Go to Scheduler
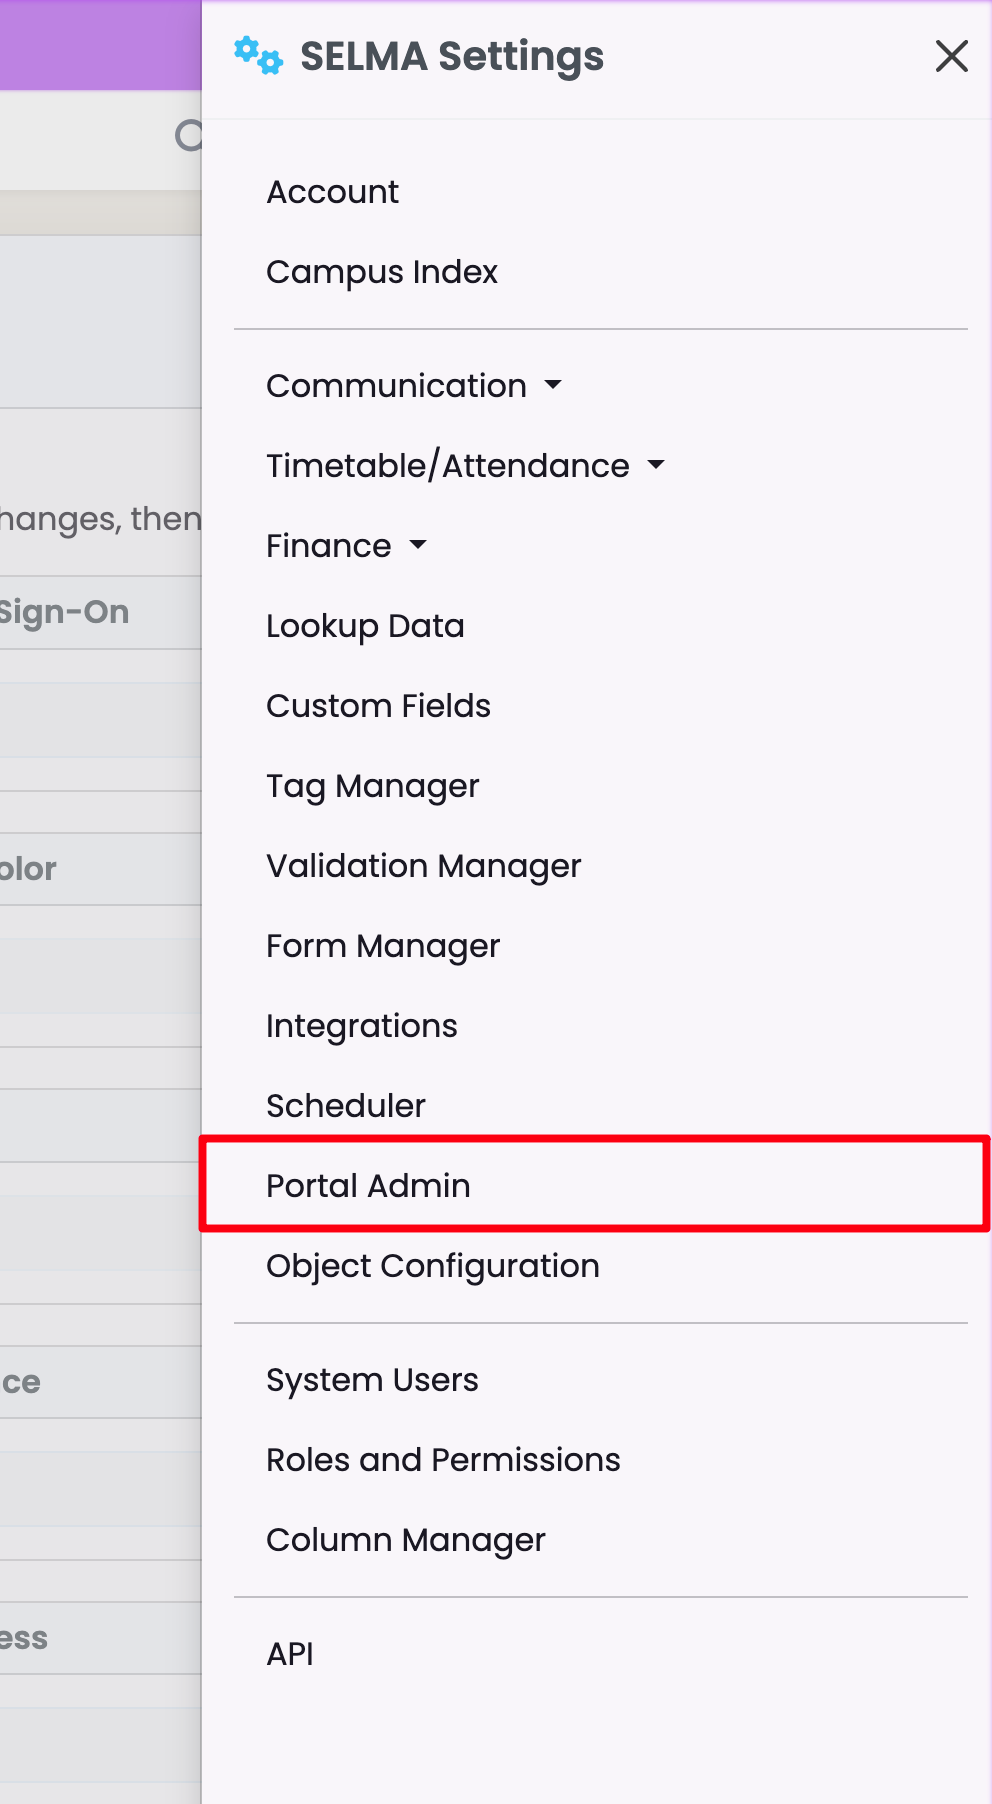This screenshot has height=1804, width=992. [x=345, y=1106]
